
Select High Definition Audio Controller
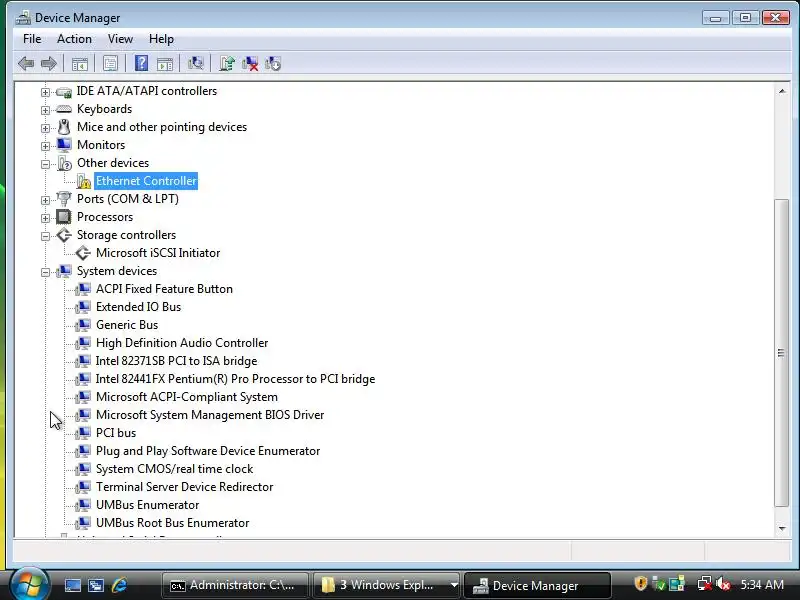coord(182,343)
